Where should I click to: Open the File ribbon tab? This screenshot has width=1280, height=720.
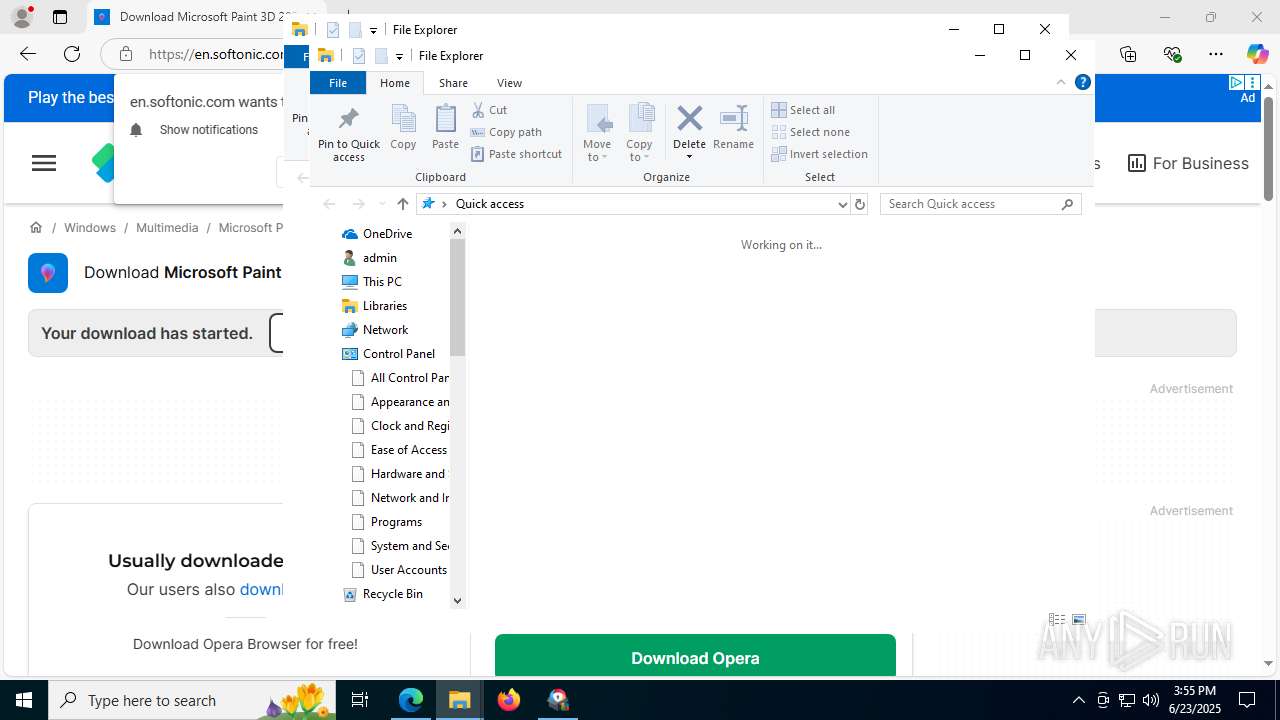coord(338,83)
